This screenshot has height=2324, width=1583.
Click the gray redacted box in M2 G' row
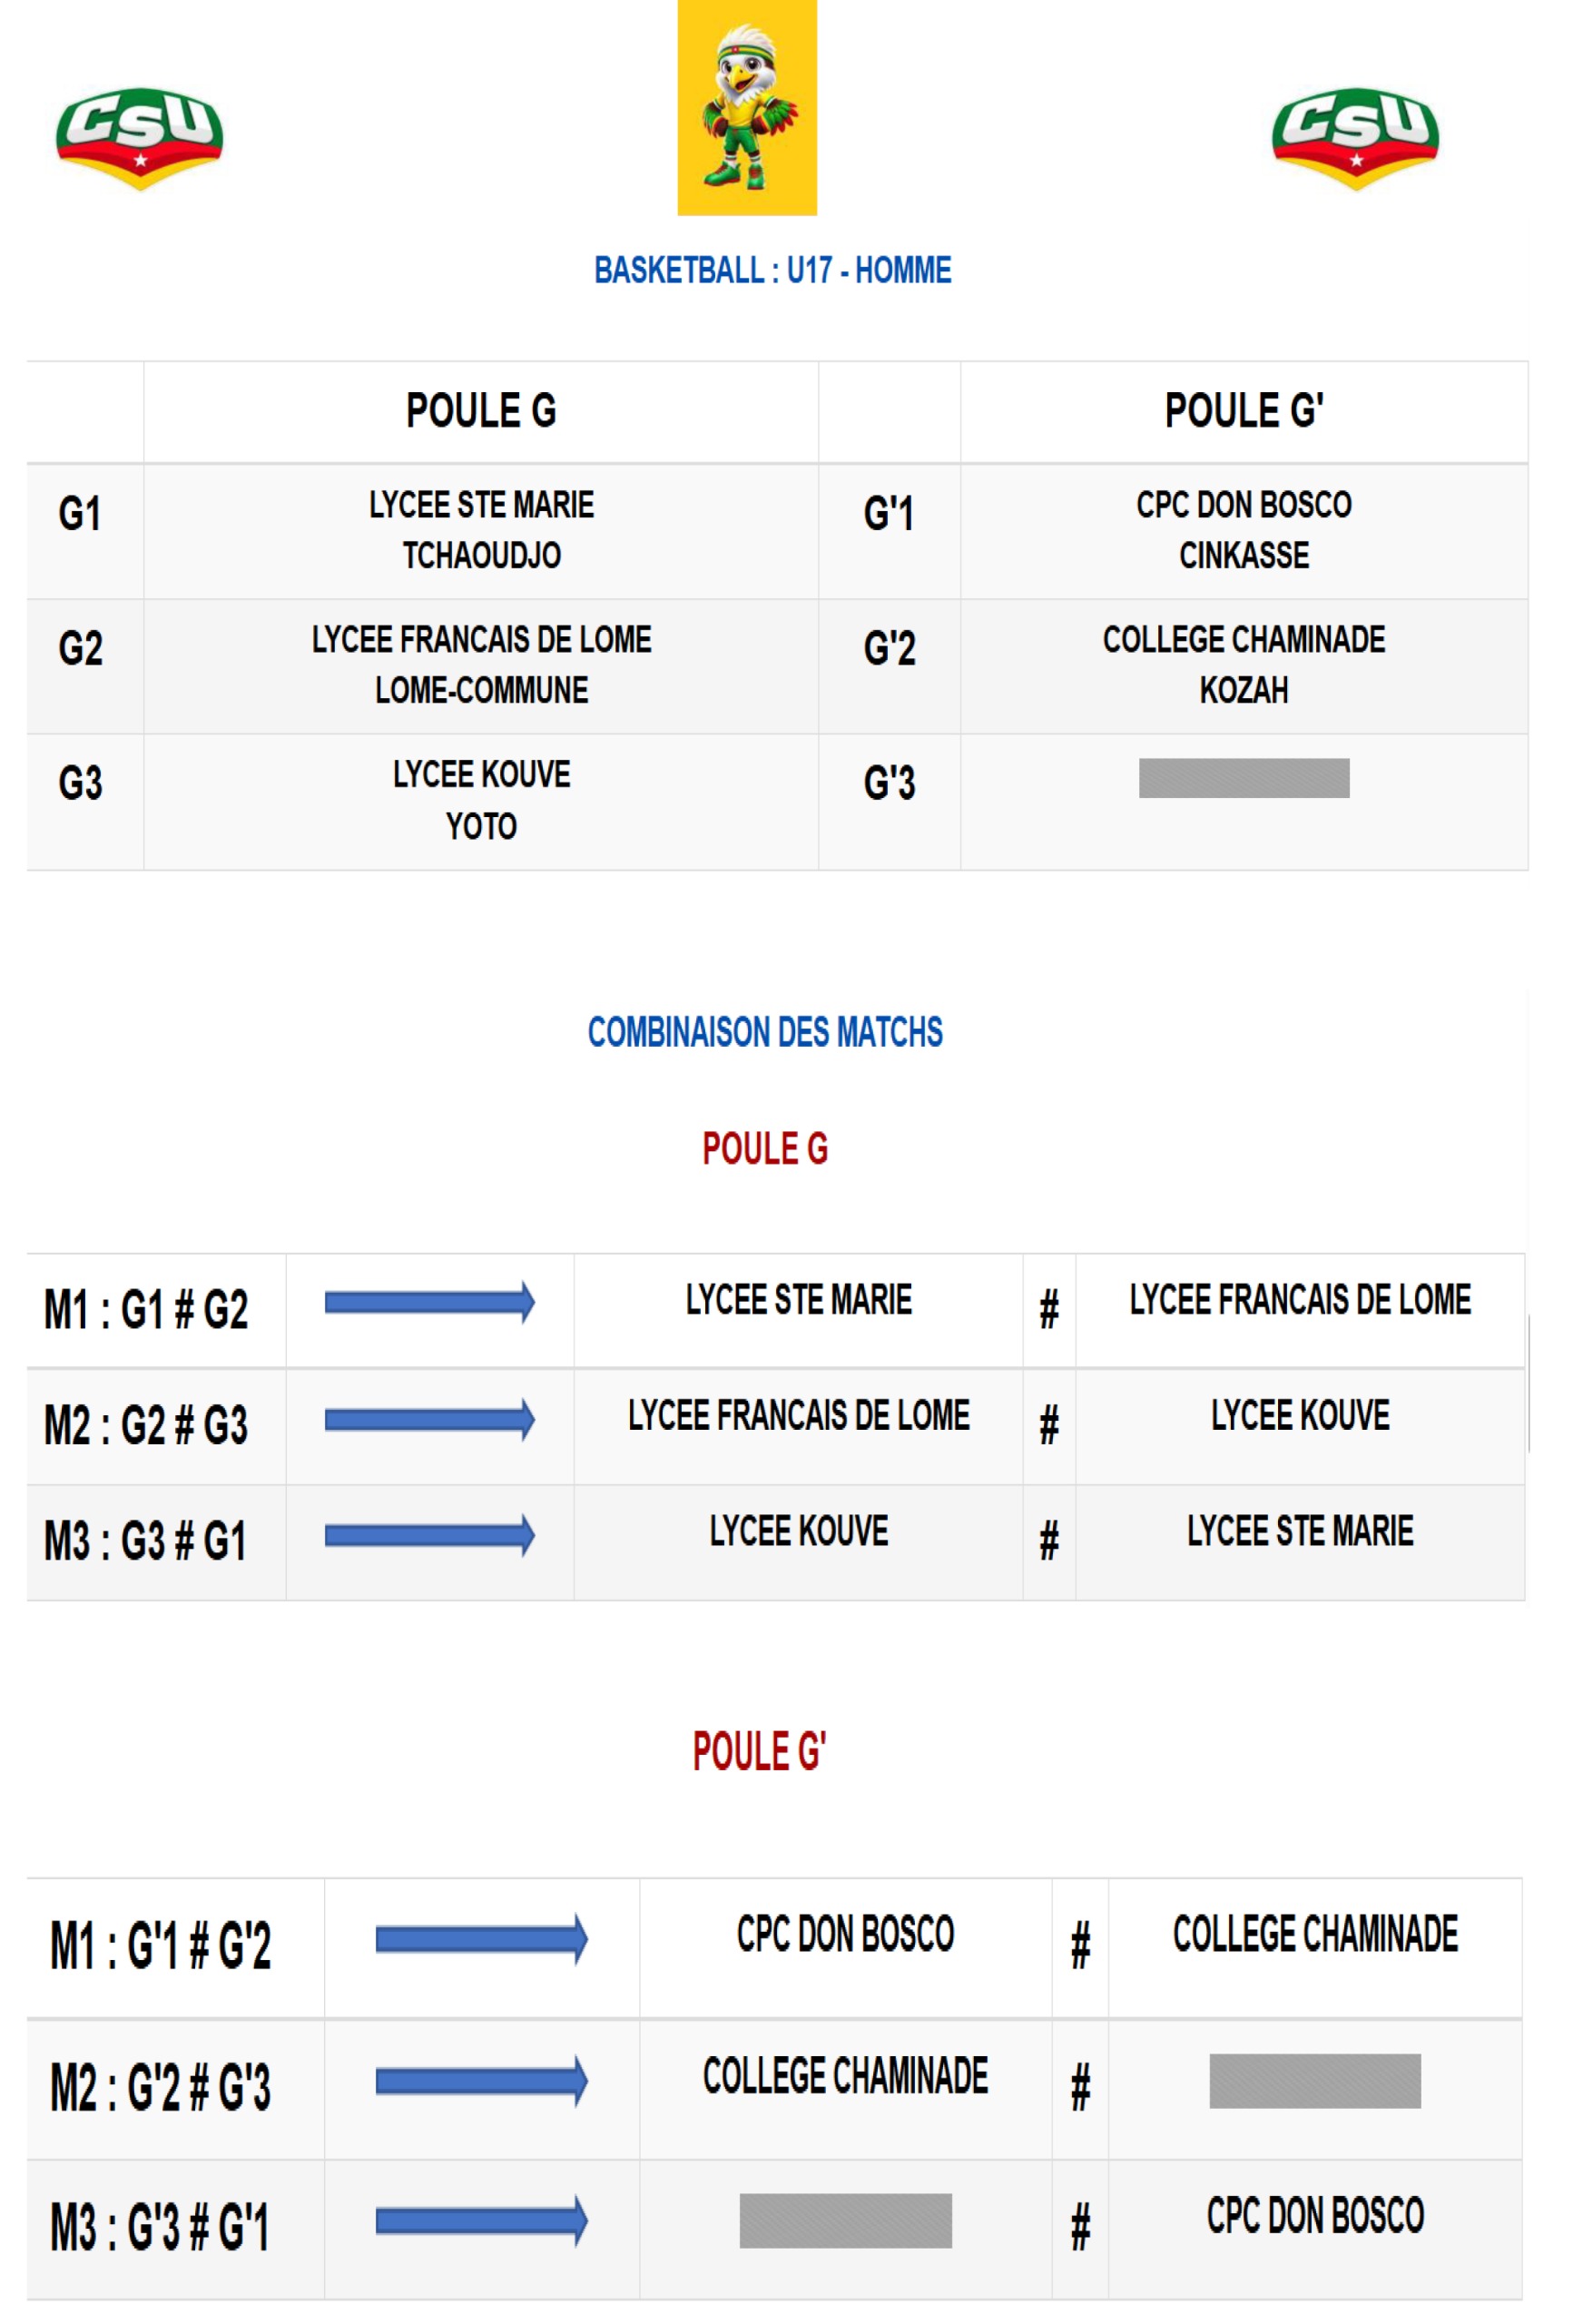(1315, 2081)
